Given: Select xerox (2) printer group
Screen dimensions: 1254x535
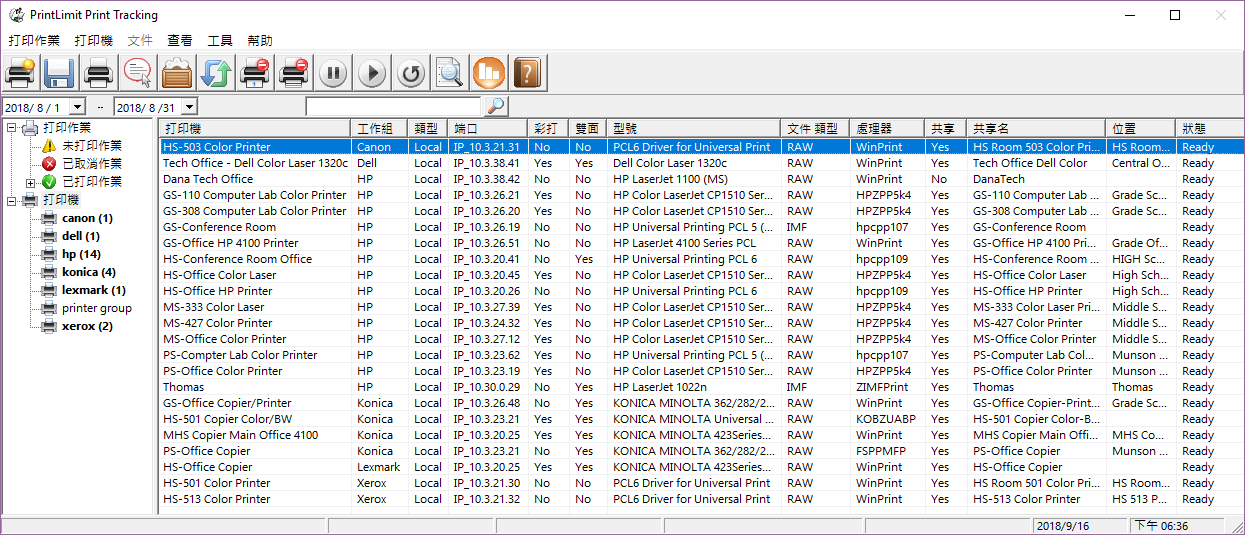Looking at the screenshot, I should tap(87, 326).
